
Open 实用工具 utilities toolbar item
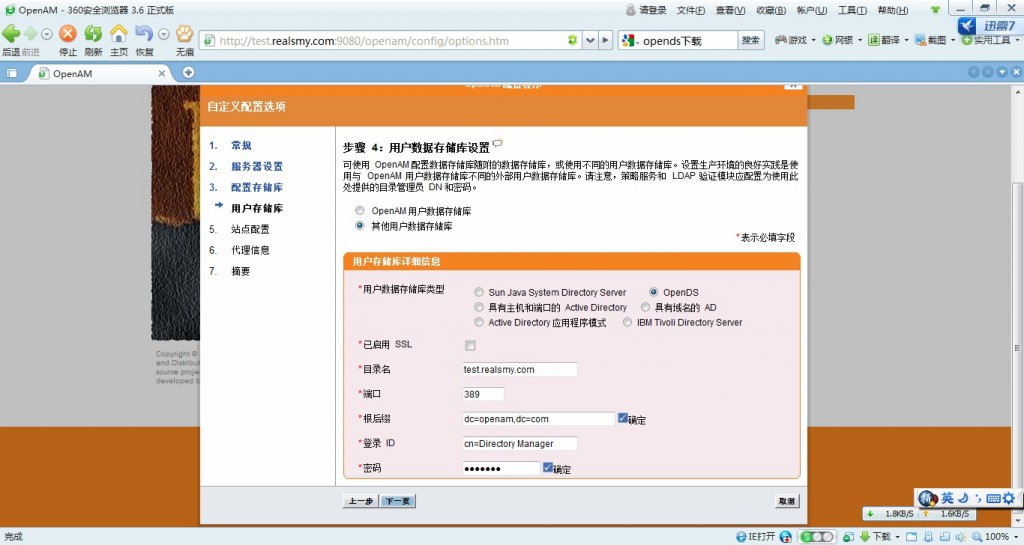pyautogui.click(x=986, y=40)
